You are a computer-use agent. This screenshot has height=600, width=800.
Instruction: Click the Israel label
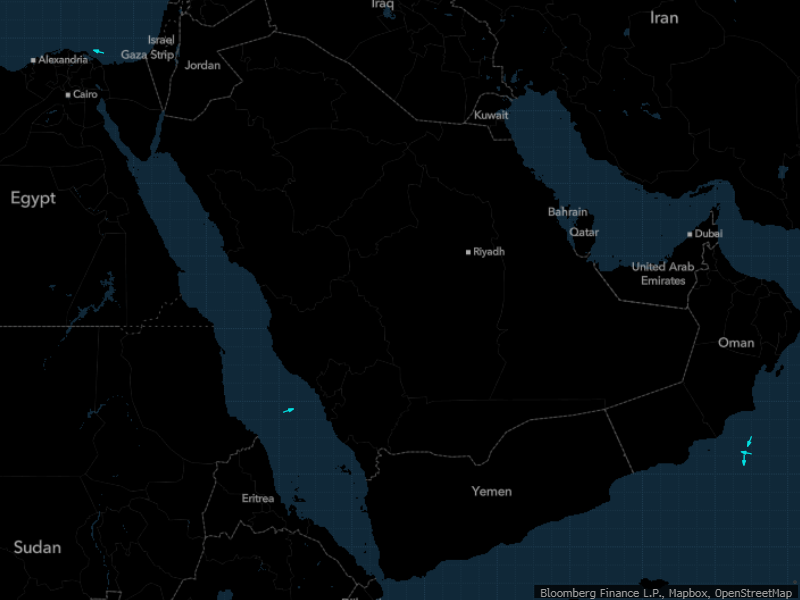161,40
